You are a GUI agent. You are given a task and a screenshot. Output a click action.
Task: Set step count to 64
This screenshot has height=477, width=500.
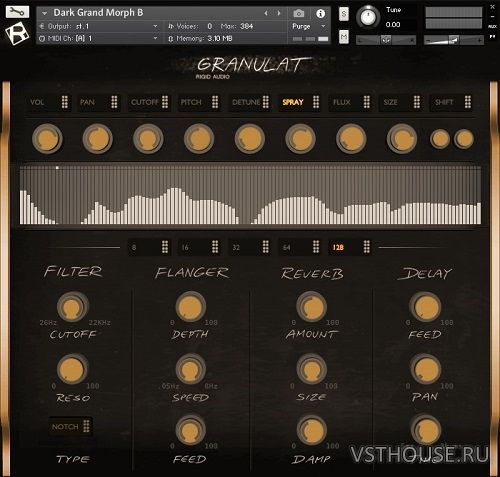pos(300,247)
